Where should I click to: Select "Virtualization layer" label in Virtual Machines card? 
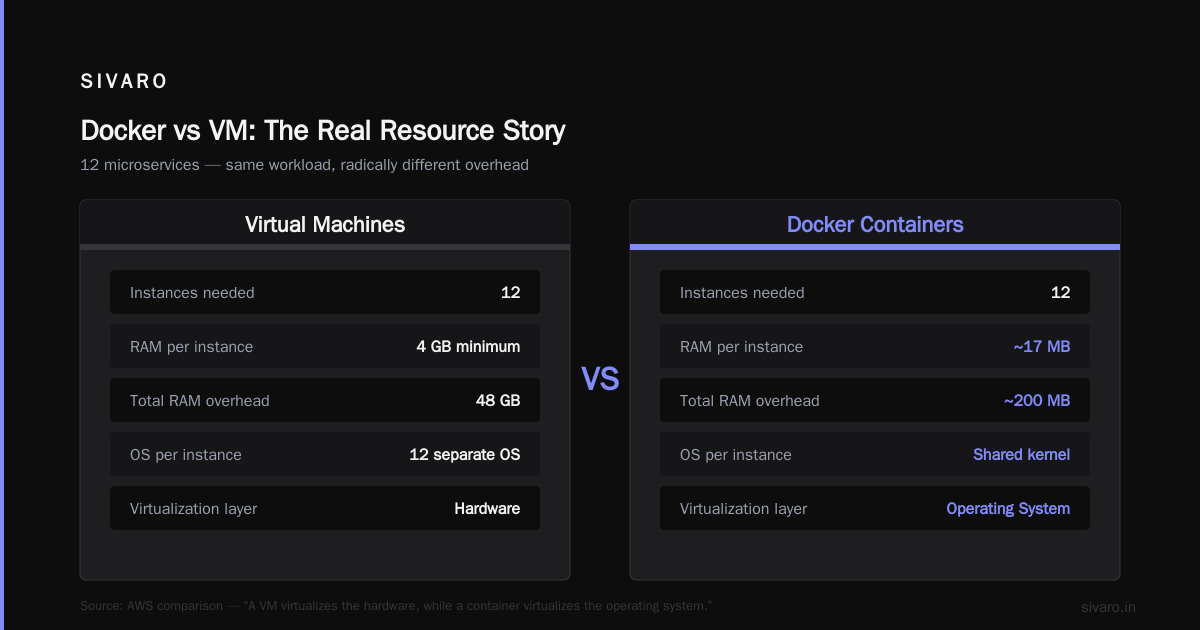[x=193, y=509]
